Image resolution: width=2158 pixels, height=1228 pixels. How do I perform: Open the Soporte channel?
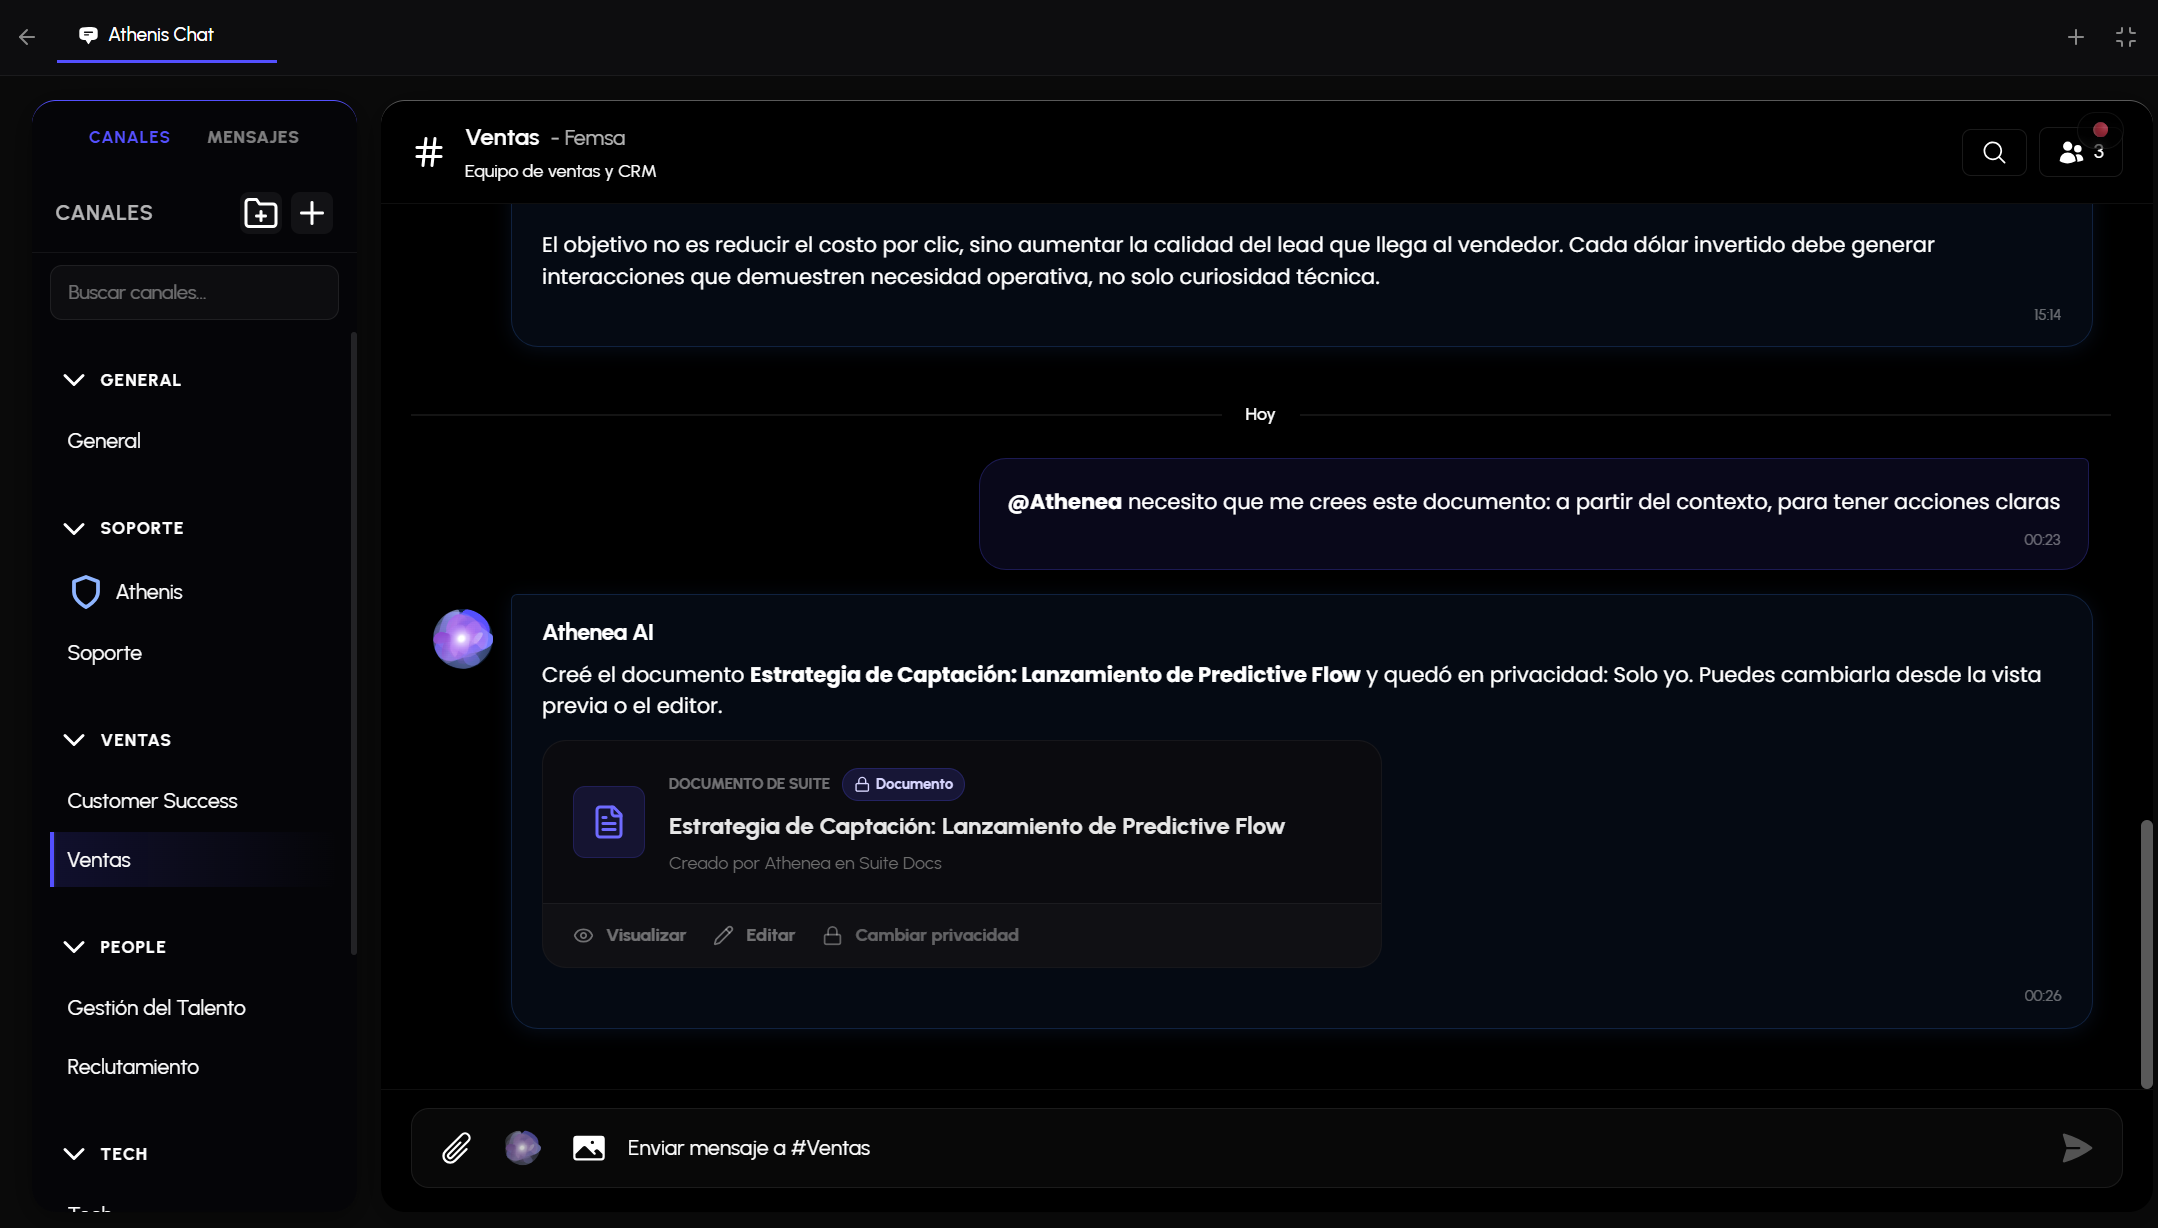(x=192, y=653)
